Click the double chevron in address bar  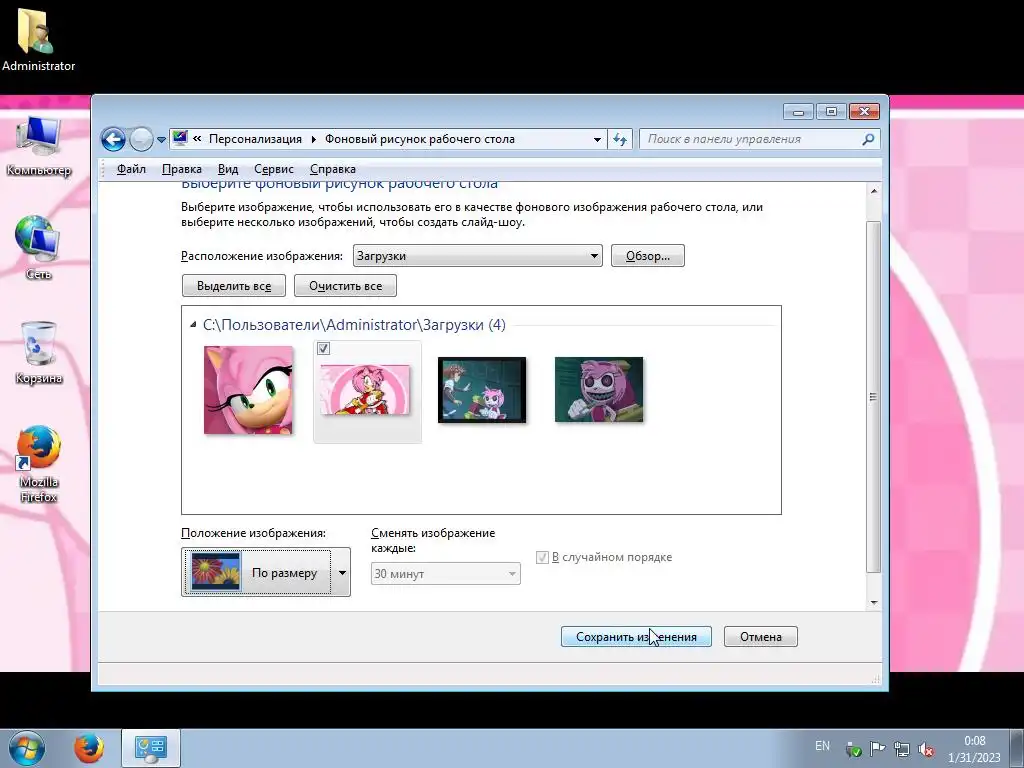click(197, 138)
